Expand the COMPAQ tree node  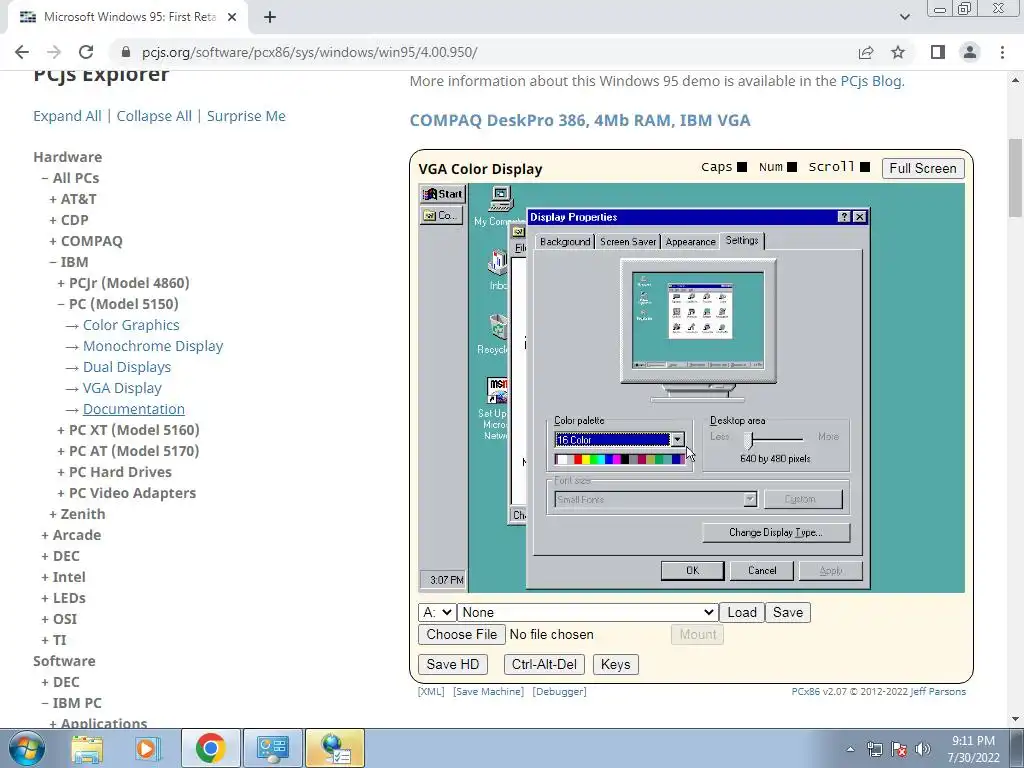click(86, 241)
